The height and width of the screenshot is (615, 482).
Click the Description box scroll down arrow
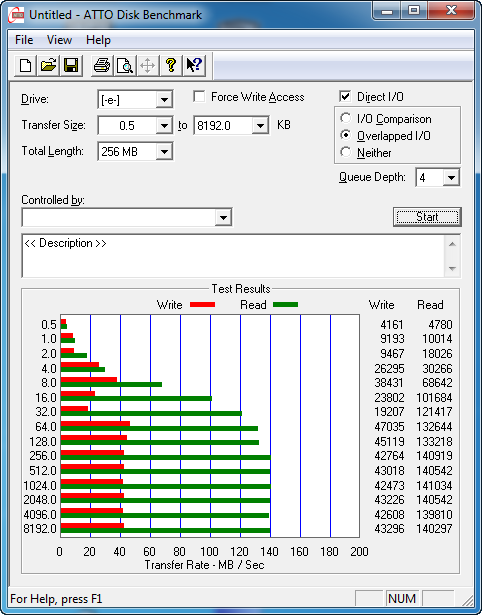[x=452, y=269]
